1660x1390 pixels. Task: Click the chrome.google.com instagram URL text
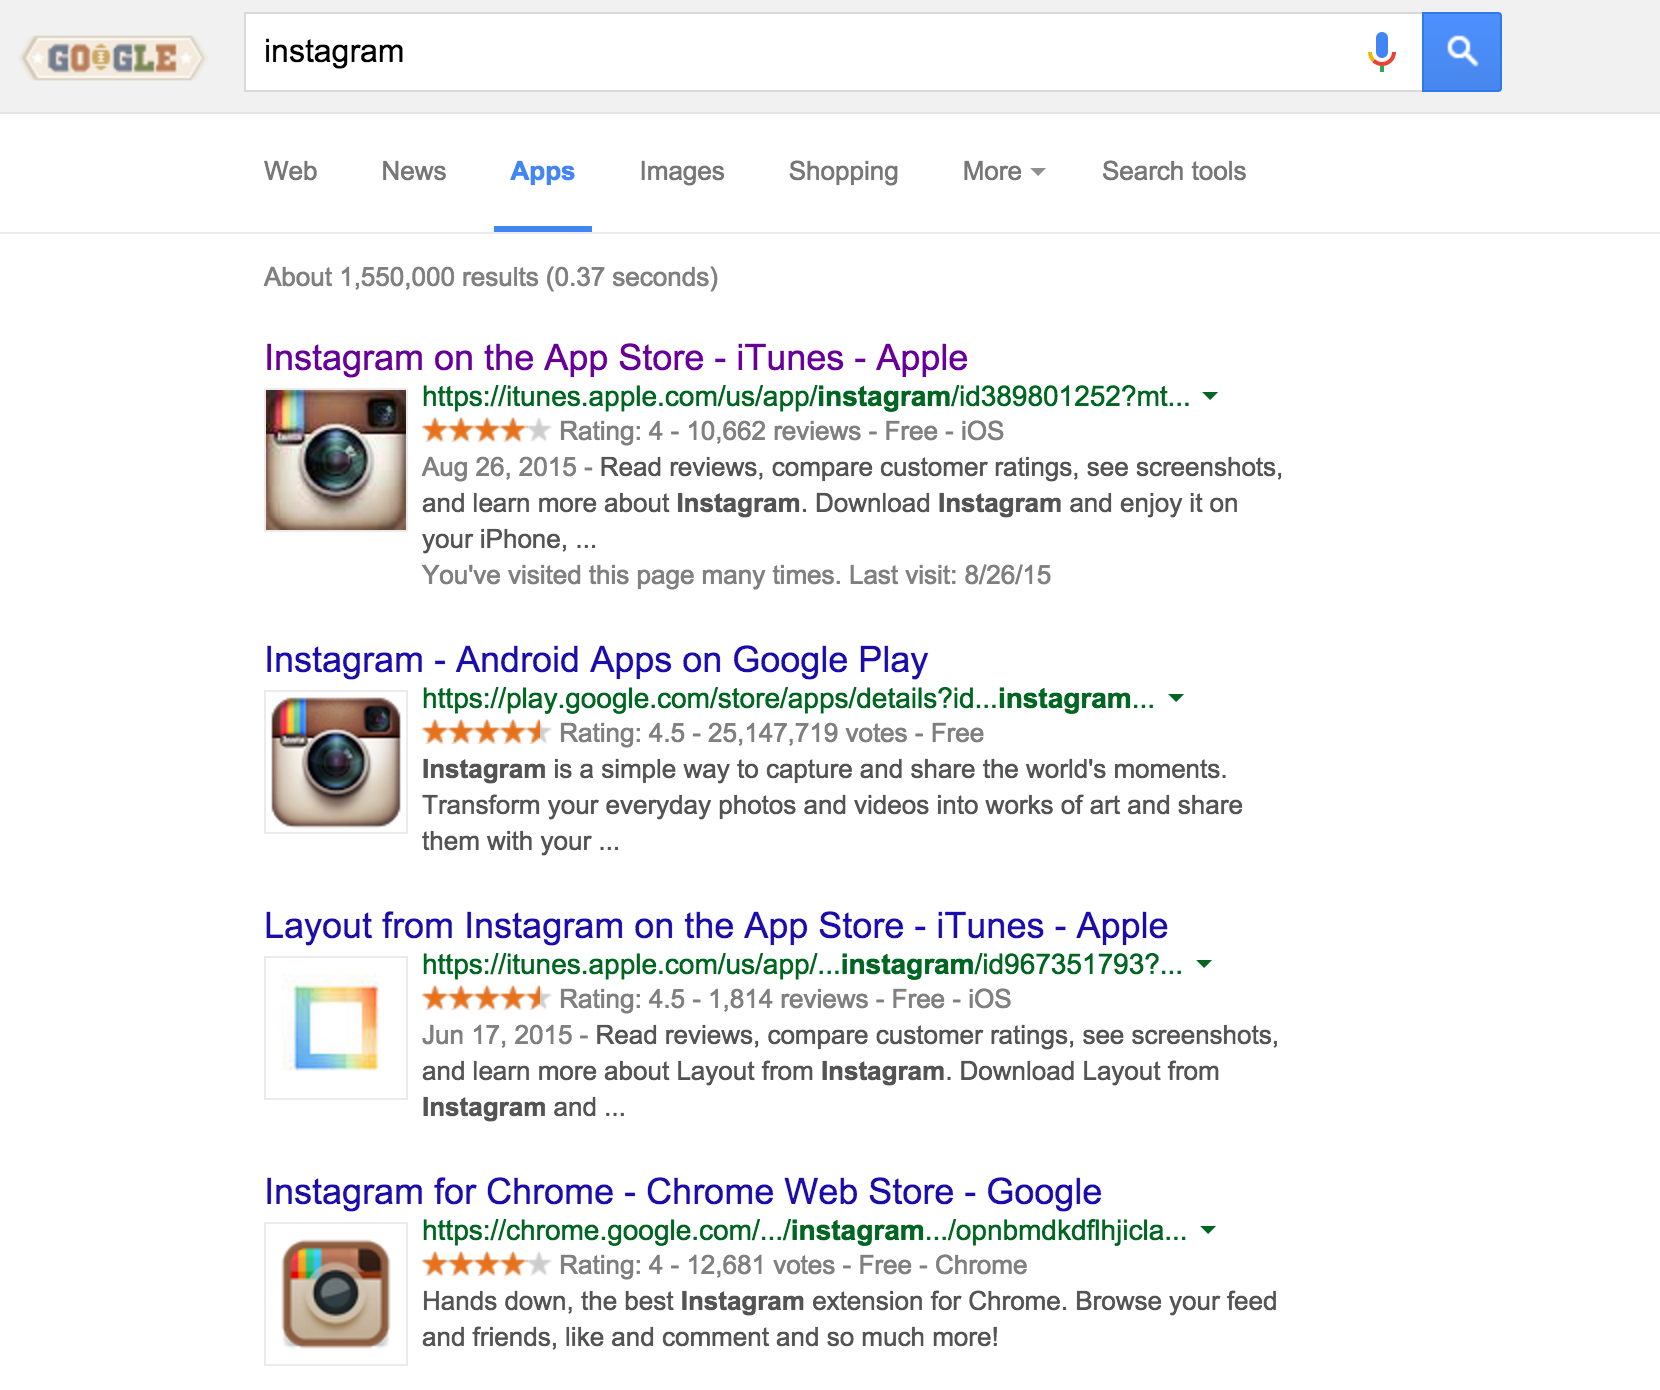pyautogui.click(x=804, y=1231)
